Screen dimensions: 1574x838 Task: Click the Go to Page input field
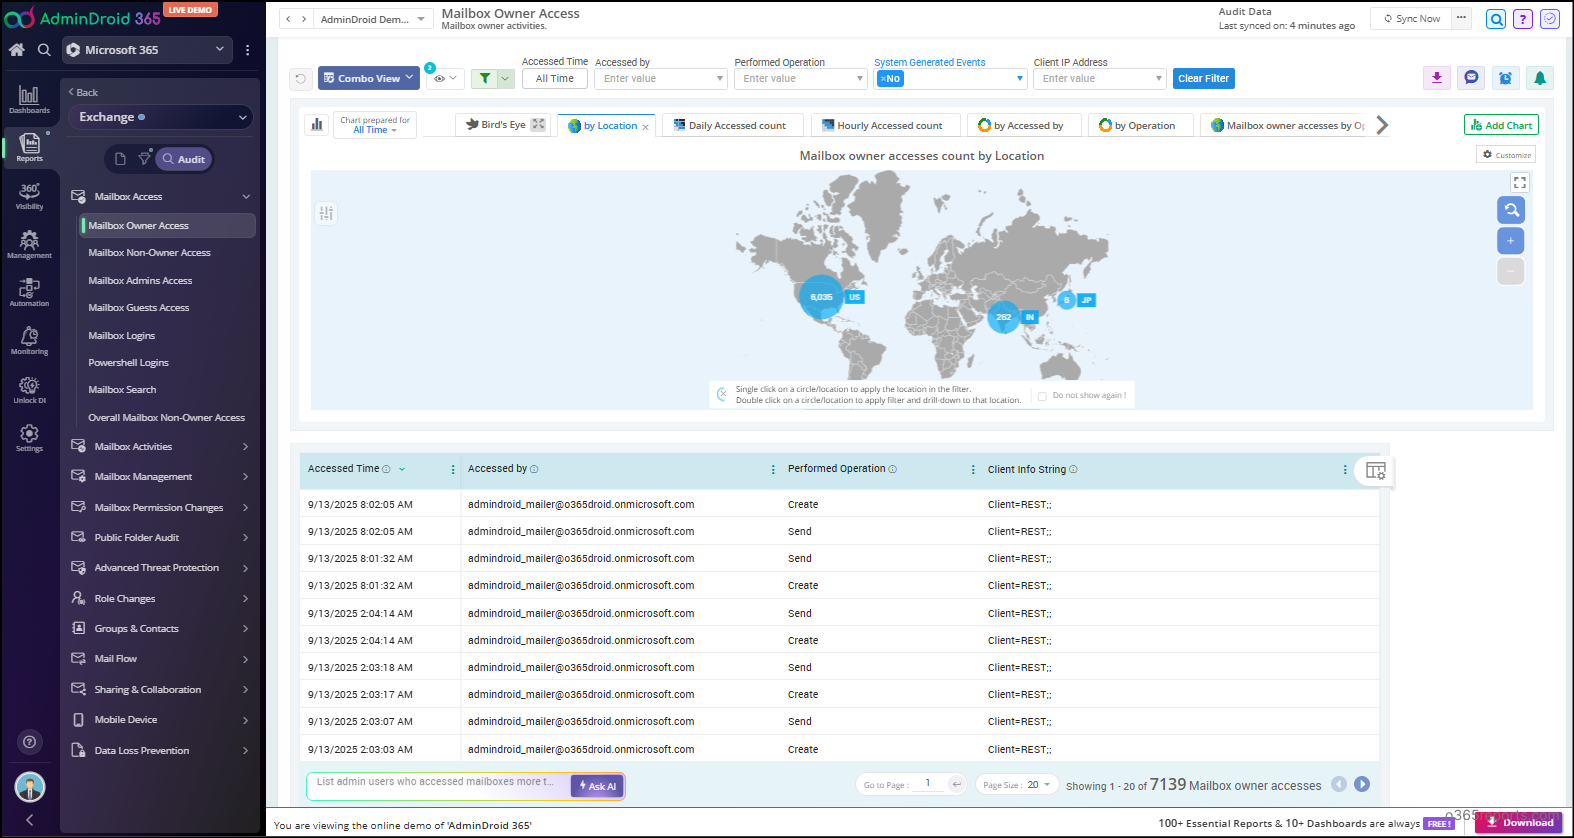tap(928, 784)
